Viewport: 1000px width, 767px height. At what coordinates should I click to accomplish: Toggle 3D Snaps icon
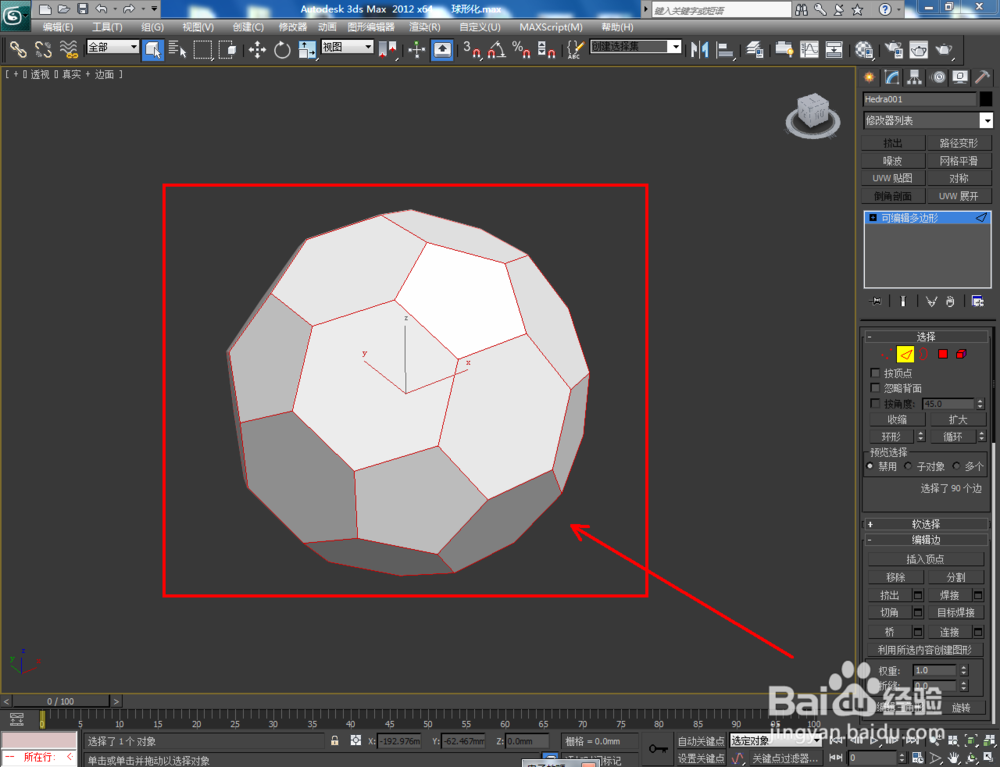pyautogui.click(x=471, y=49)
